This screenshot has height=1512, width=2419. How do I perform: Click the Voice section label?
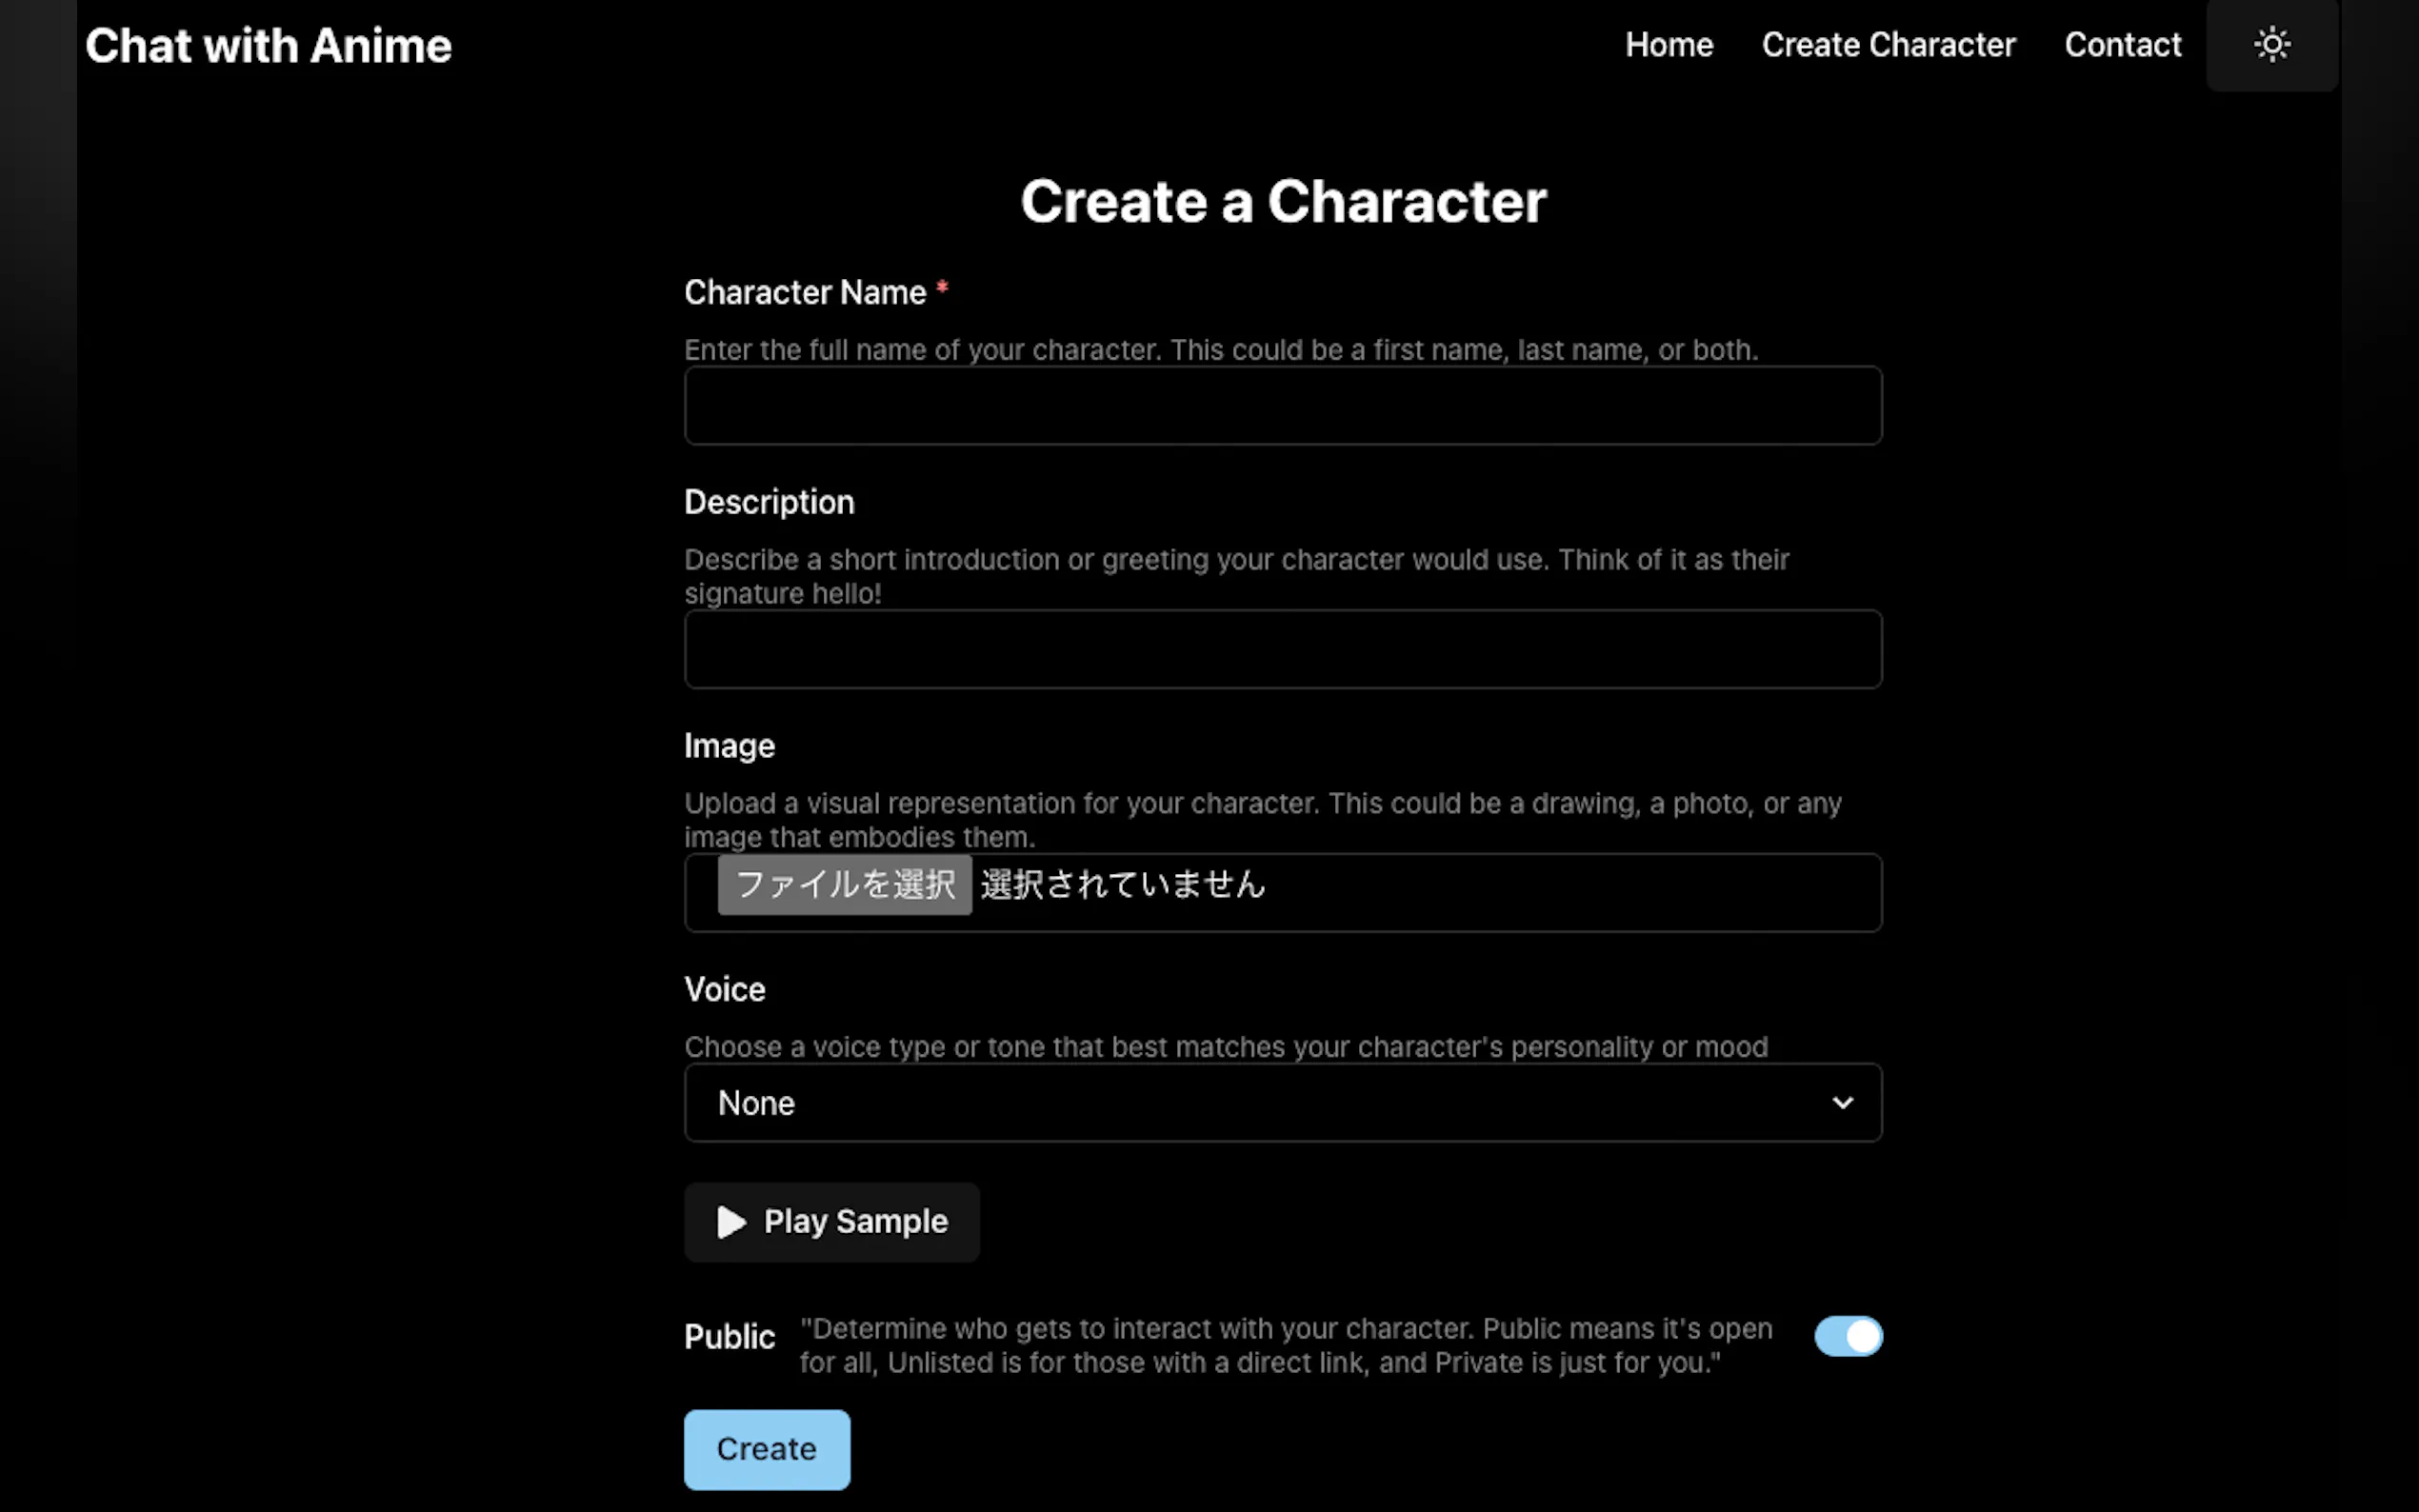click(x=724, y=989)
